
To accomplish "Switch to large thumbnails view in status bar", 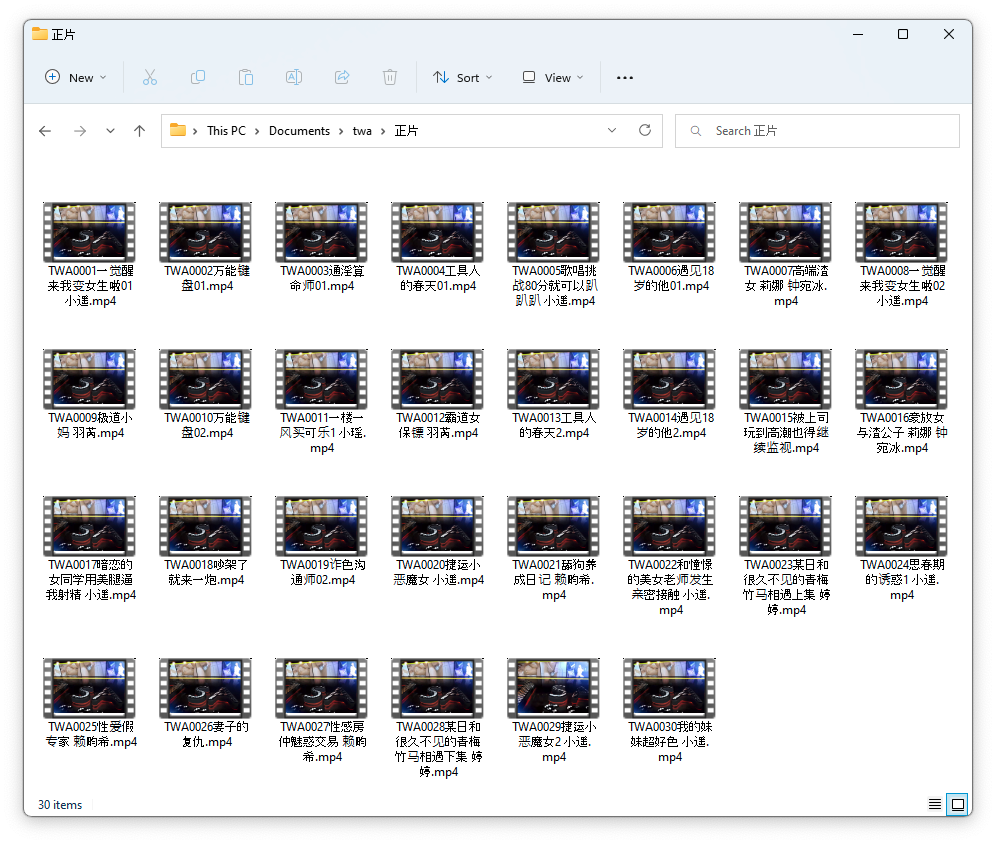I will [958, 804].
